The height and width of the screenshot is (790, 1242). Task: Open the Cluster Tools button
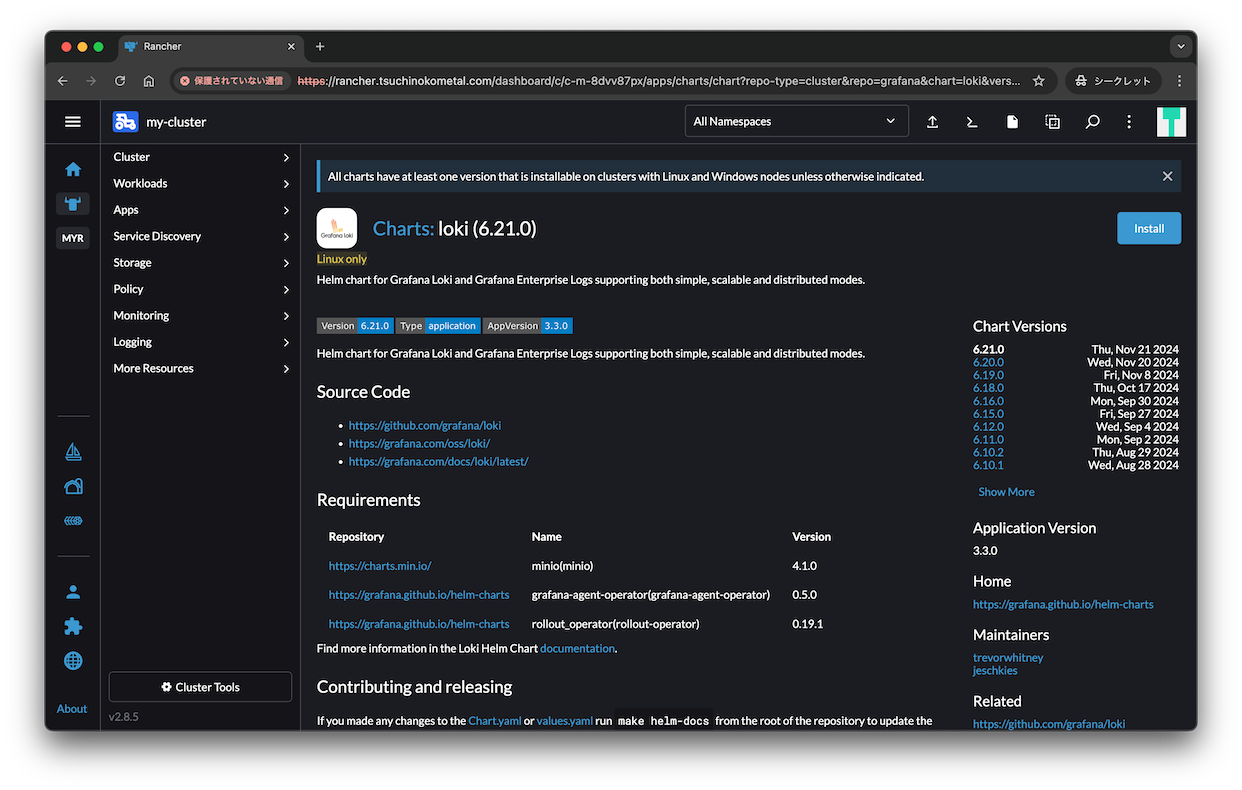[x=200, y=687]
